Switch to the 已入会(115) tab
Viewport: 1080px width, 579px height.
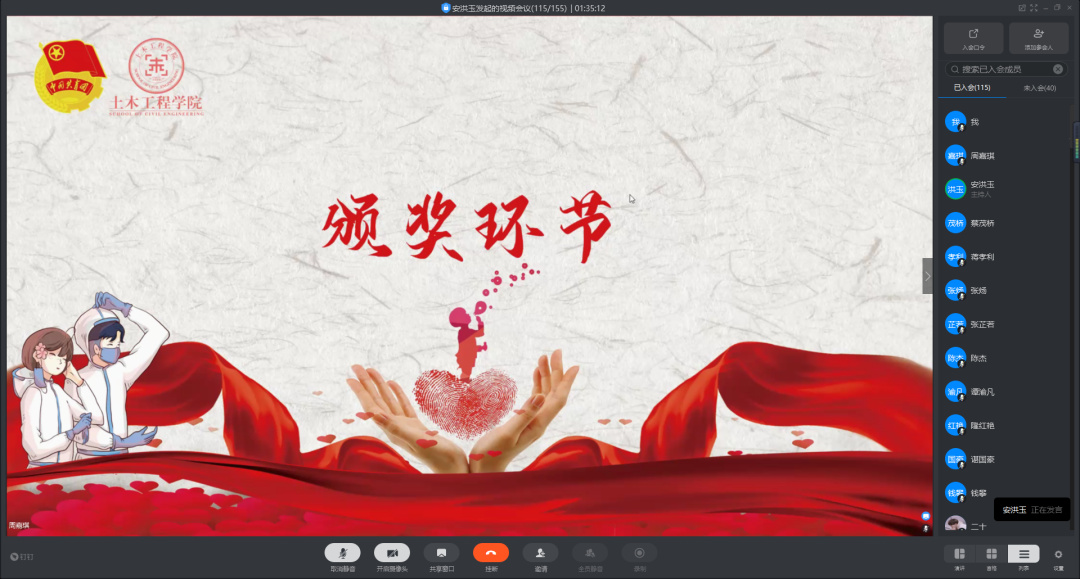click(x=972, y=88)
